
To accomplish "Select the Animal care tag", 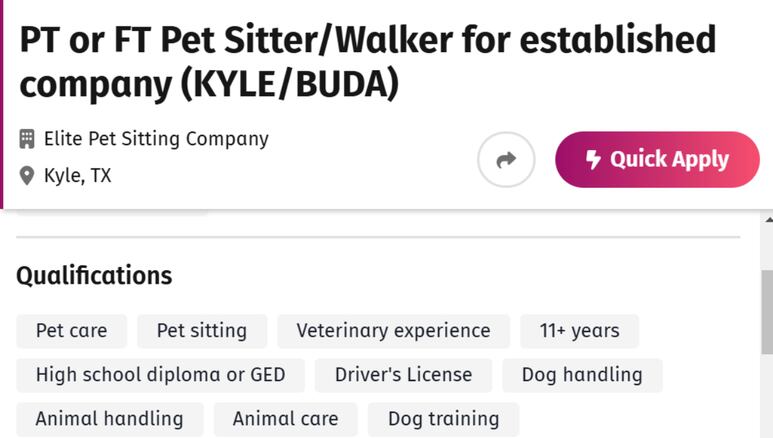I will point(285,419).
